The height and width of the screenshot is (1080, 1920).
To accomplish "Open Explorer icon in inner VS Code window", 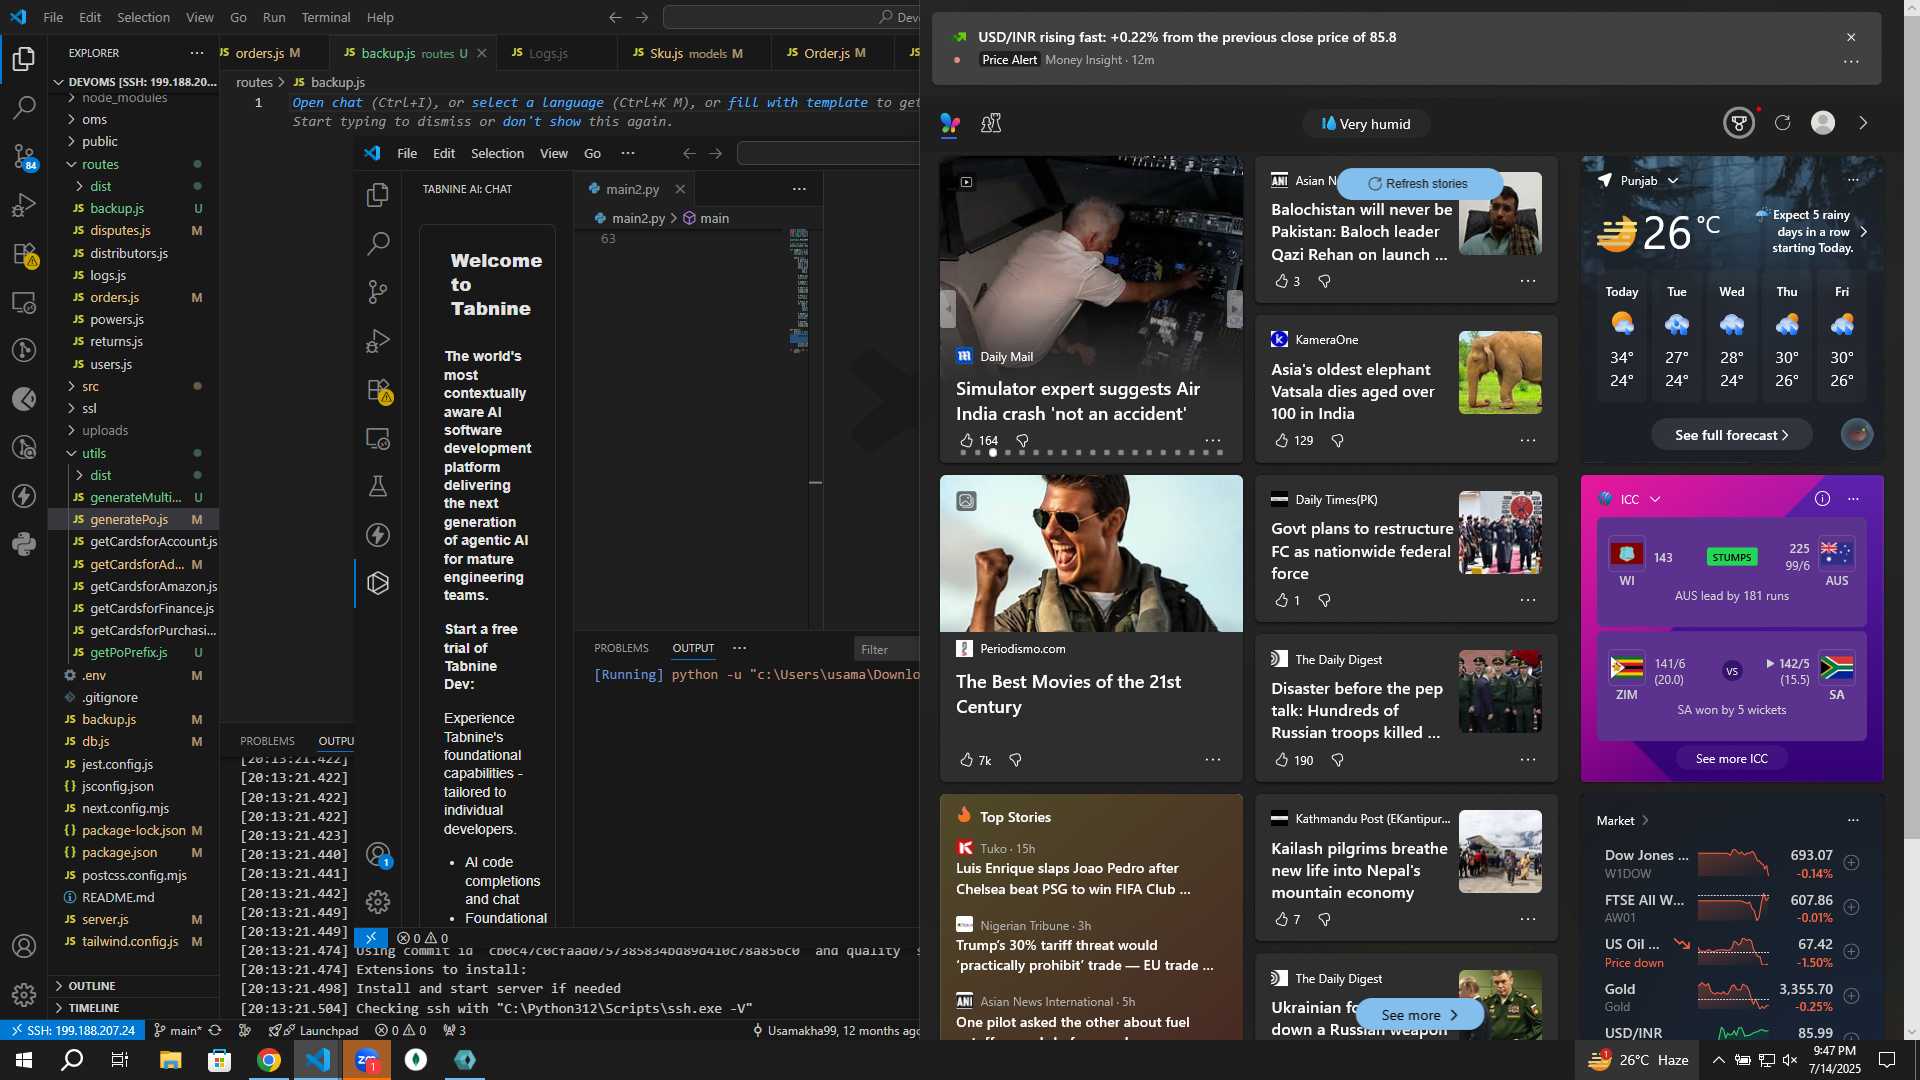I will point(378,195).
